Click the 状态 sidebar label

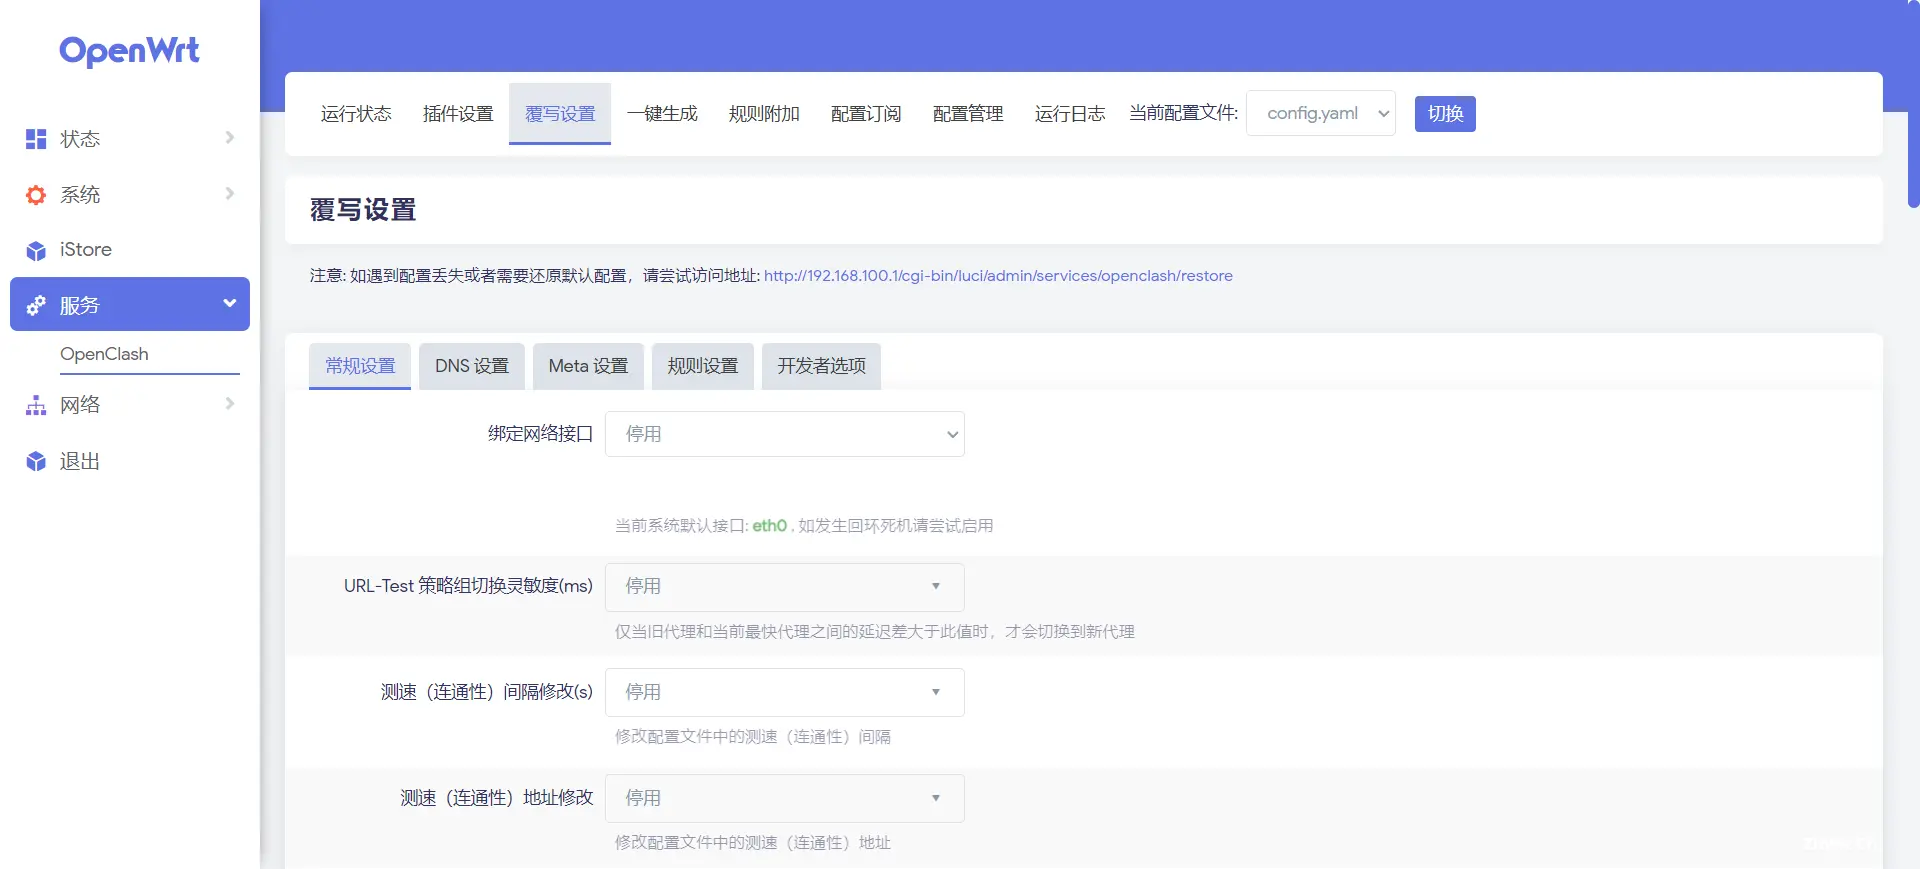click(x=80, y=139)
